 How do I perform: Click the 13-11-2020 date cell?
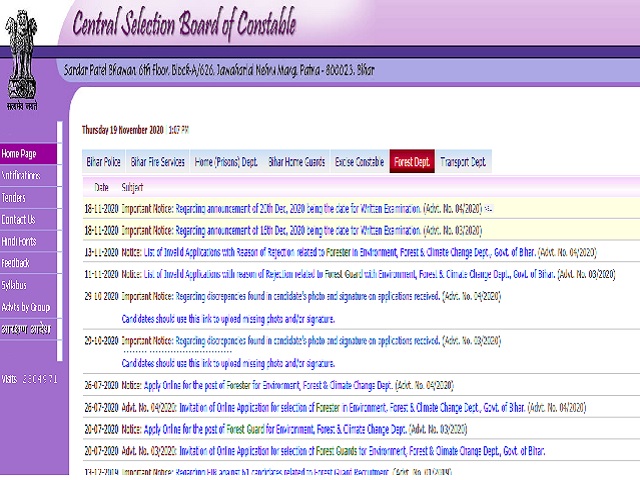pyautogui.click(x=101, y=252)
